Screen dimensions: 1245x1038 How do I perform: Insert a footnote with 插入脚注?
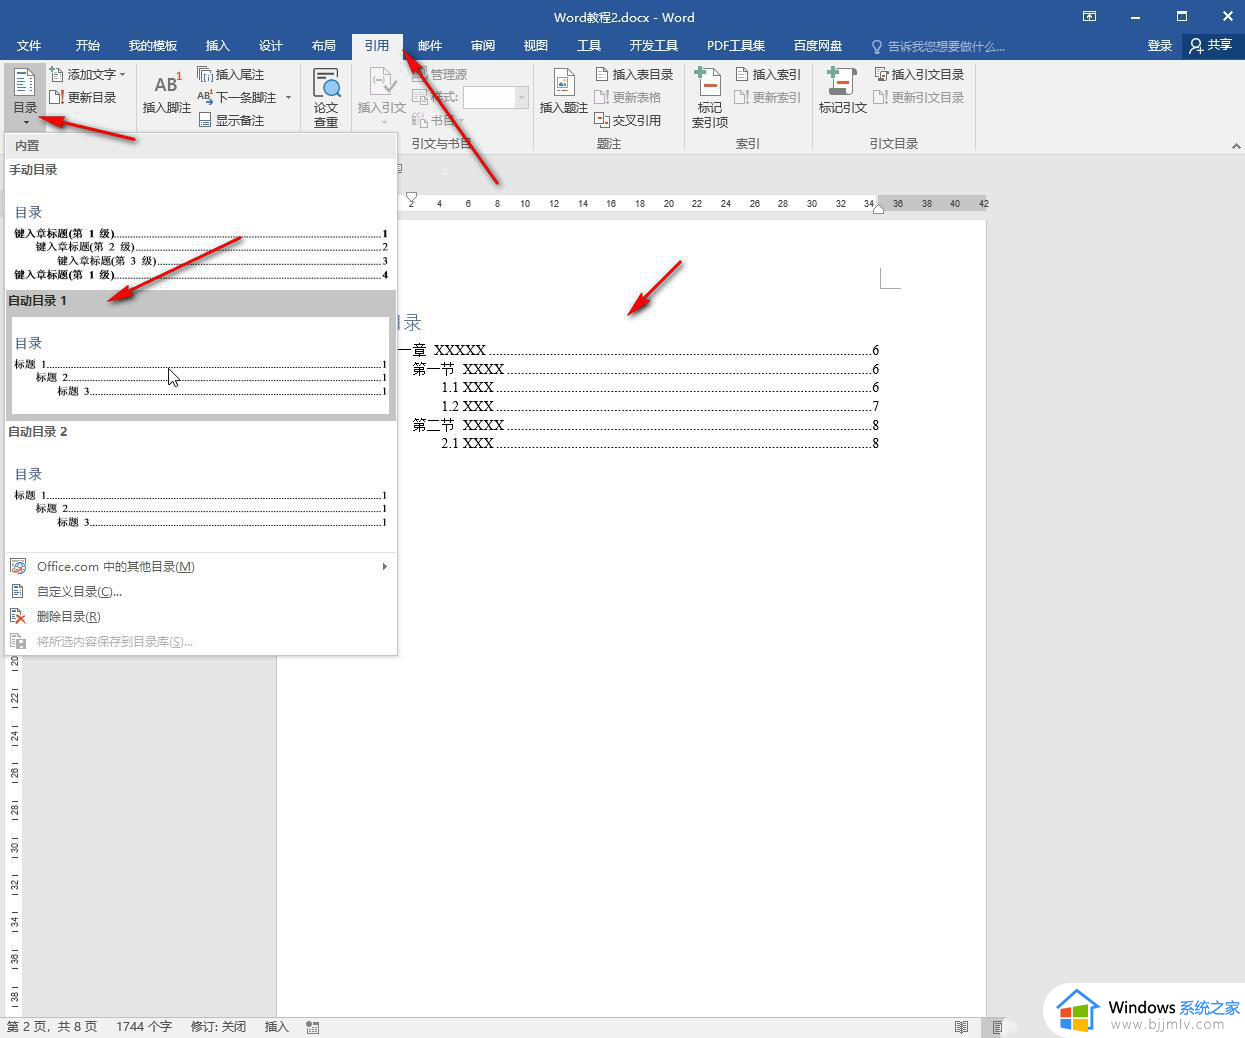click(167, 93)
